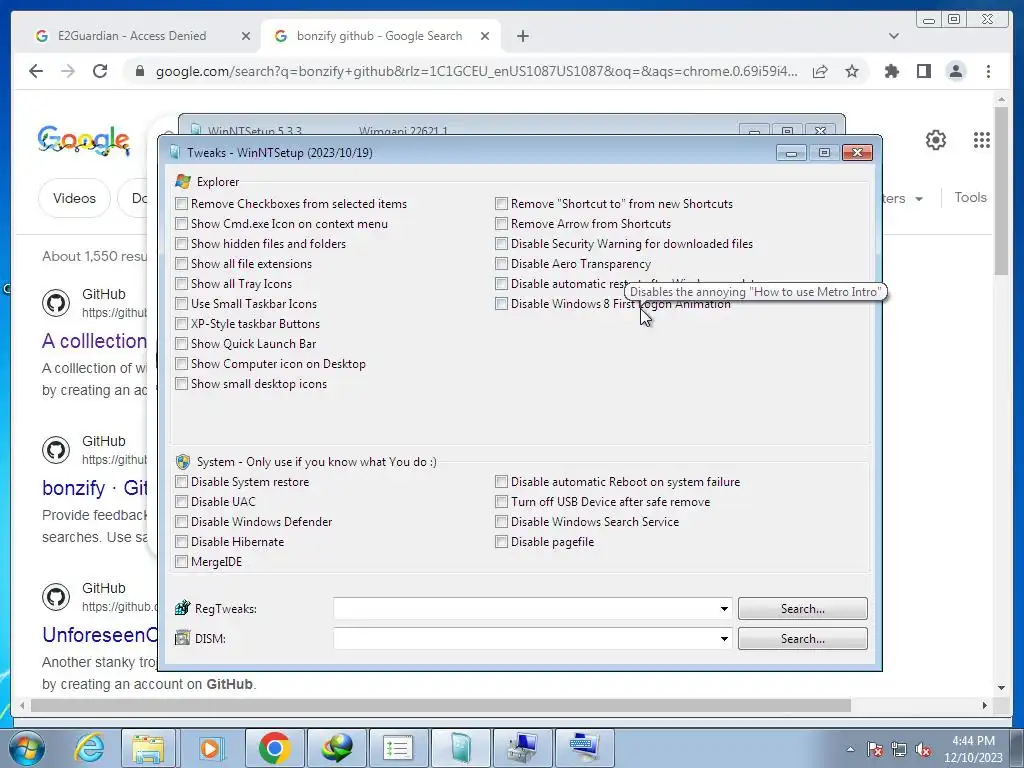Check Disable Windows Defender
Image resolution: width=1024 pixels, height=768 pixels.
[x=182, y=522]
